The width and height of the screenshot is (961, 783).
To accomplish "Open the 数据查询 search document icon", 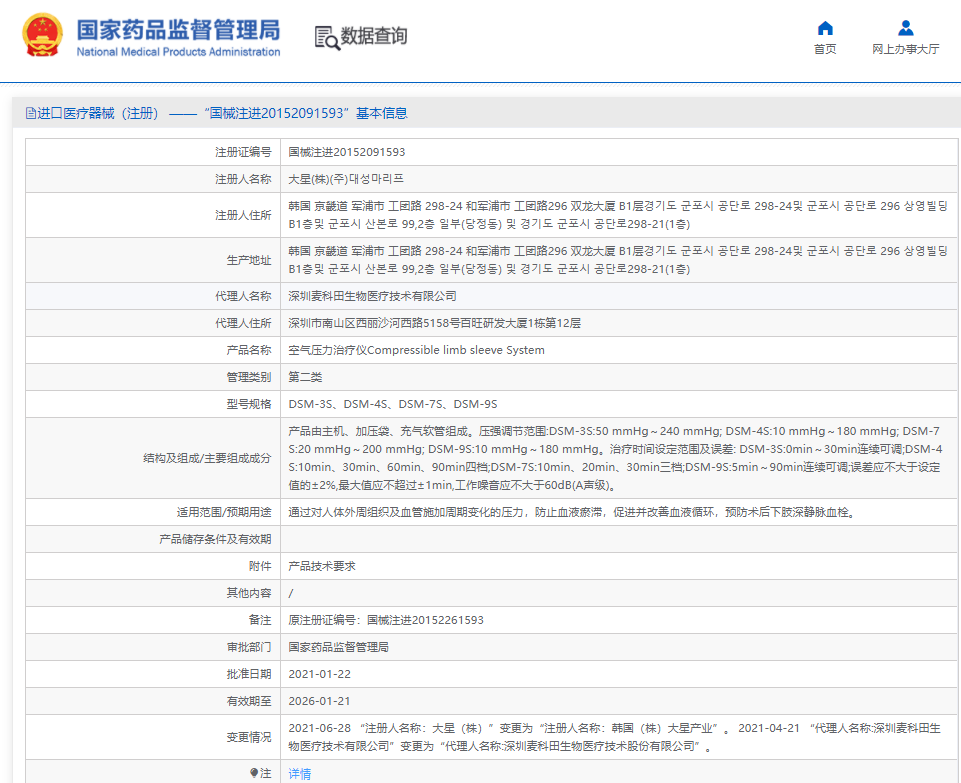I will click(327, 38).
